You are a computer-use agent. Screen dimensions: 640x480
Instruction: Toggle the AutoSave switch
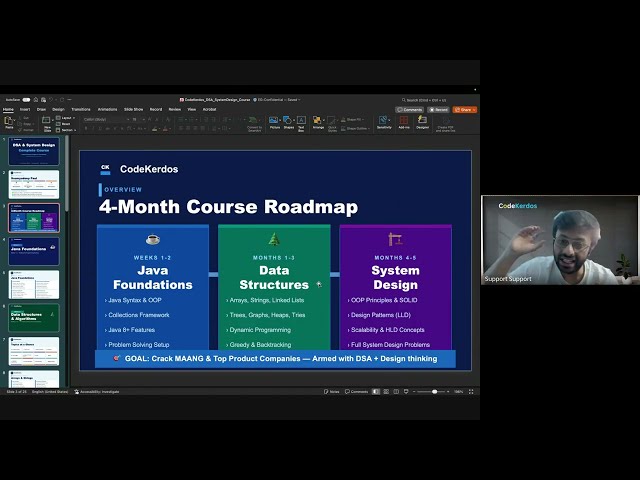point(26,100)
